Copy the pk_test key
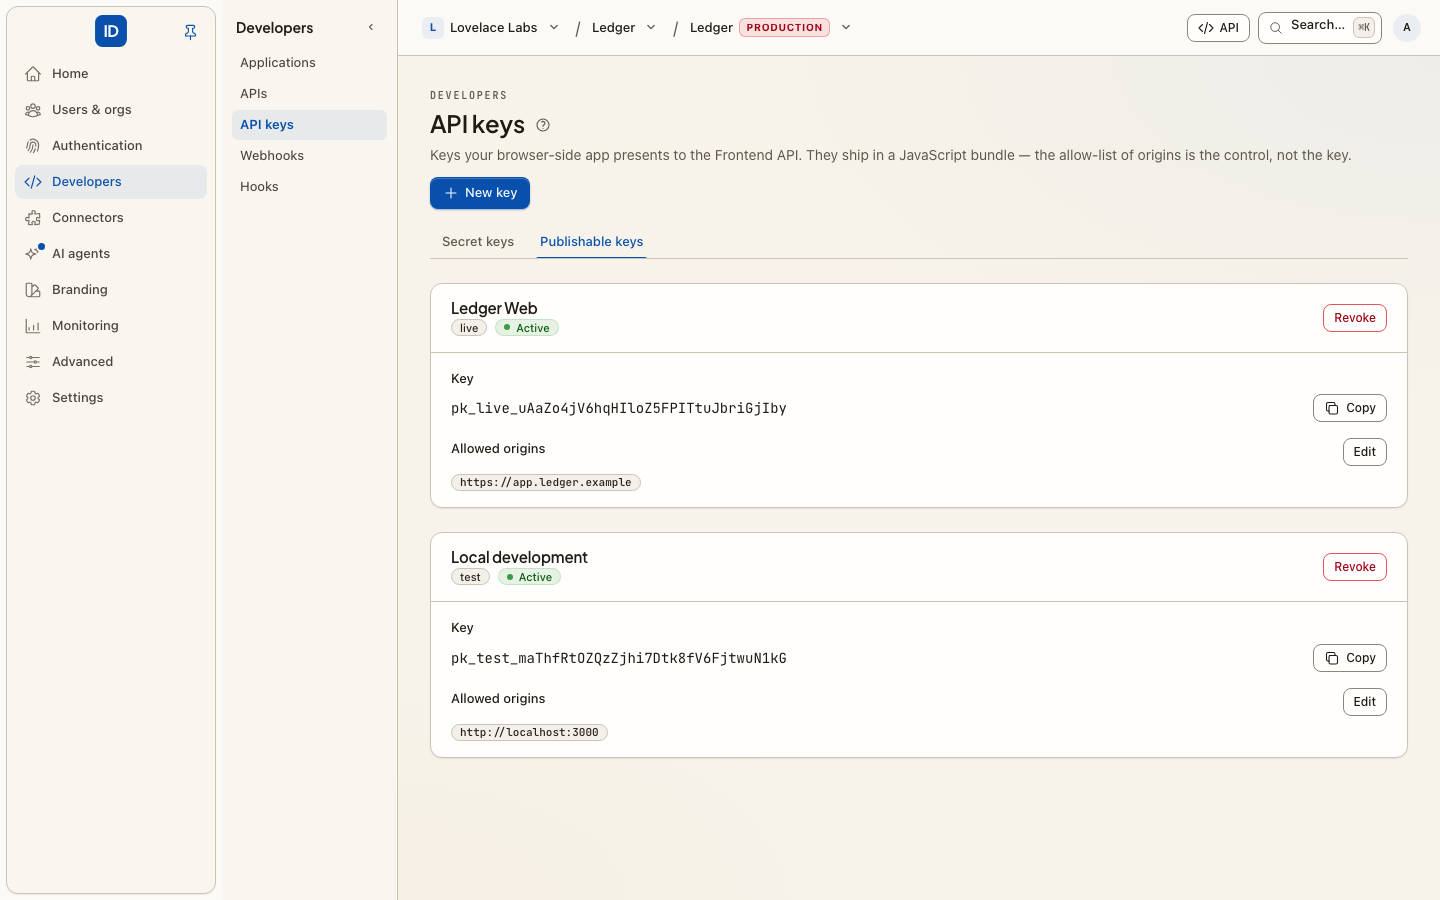Screen dimensions: 1440x900 [x=1349, y=658]
